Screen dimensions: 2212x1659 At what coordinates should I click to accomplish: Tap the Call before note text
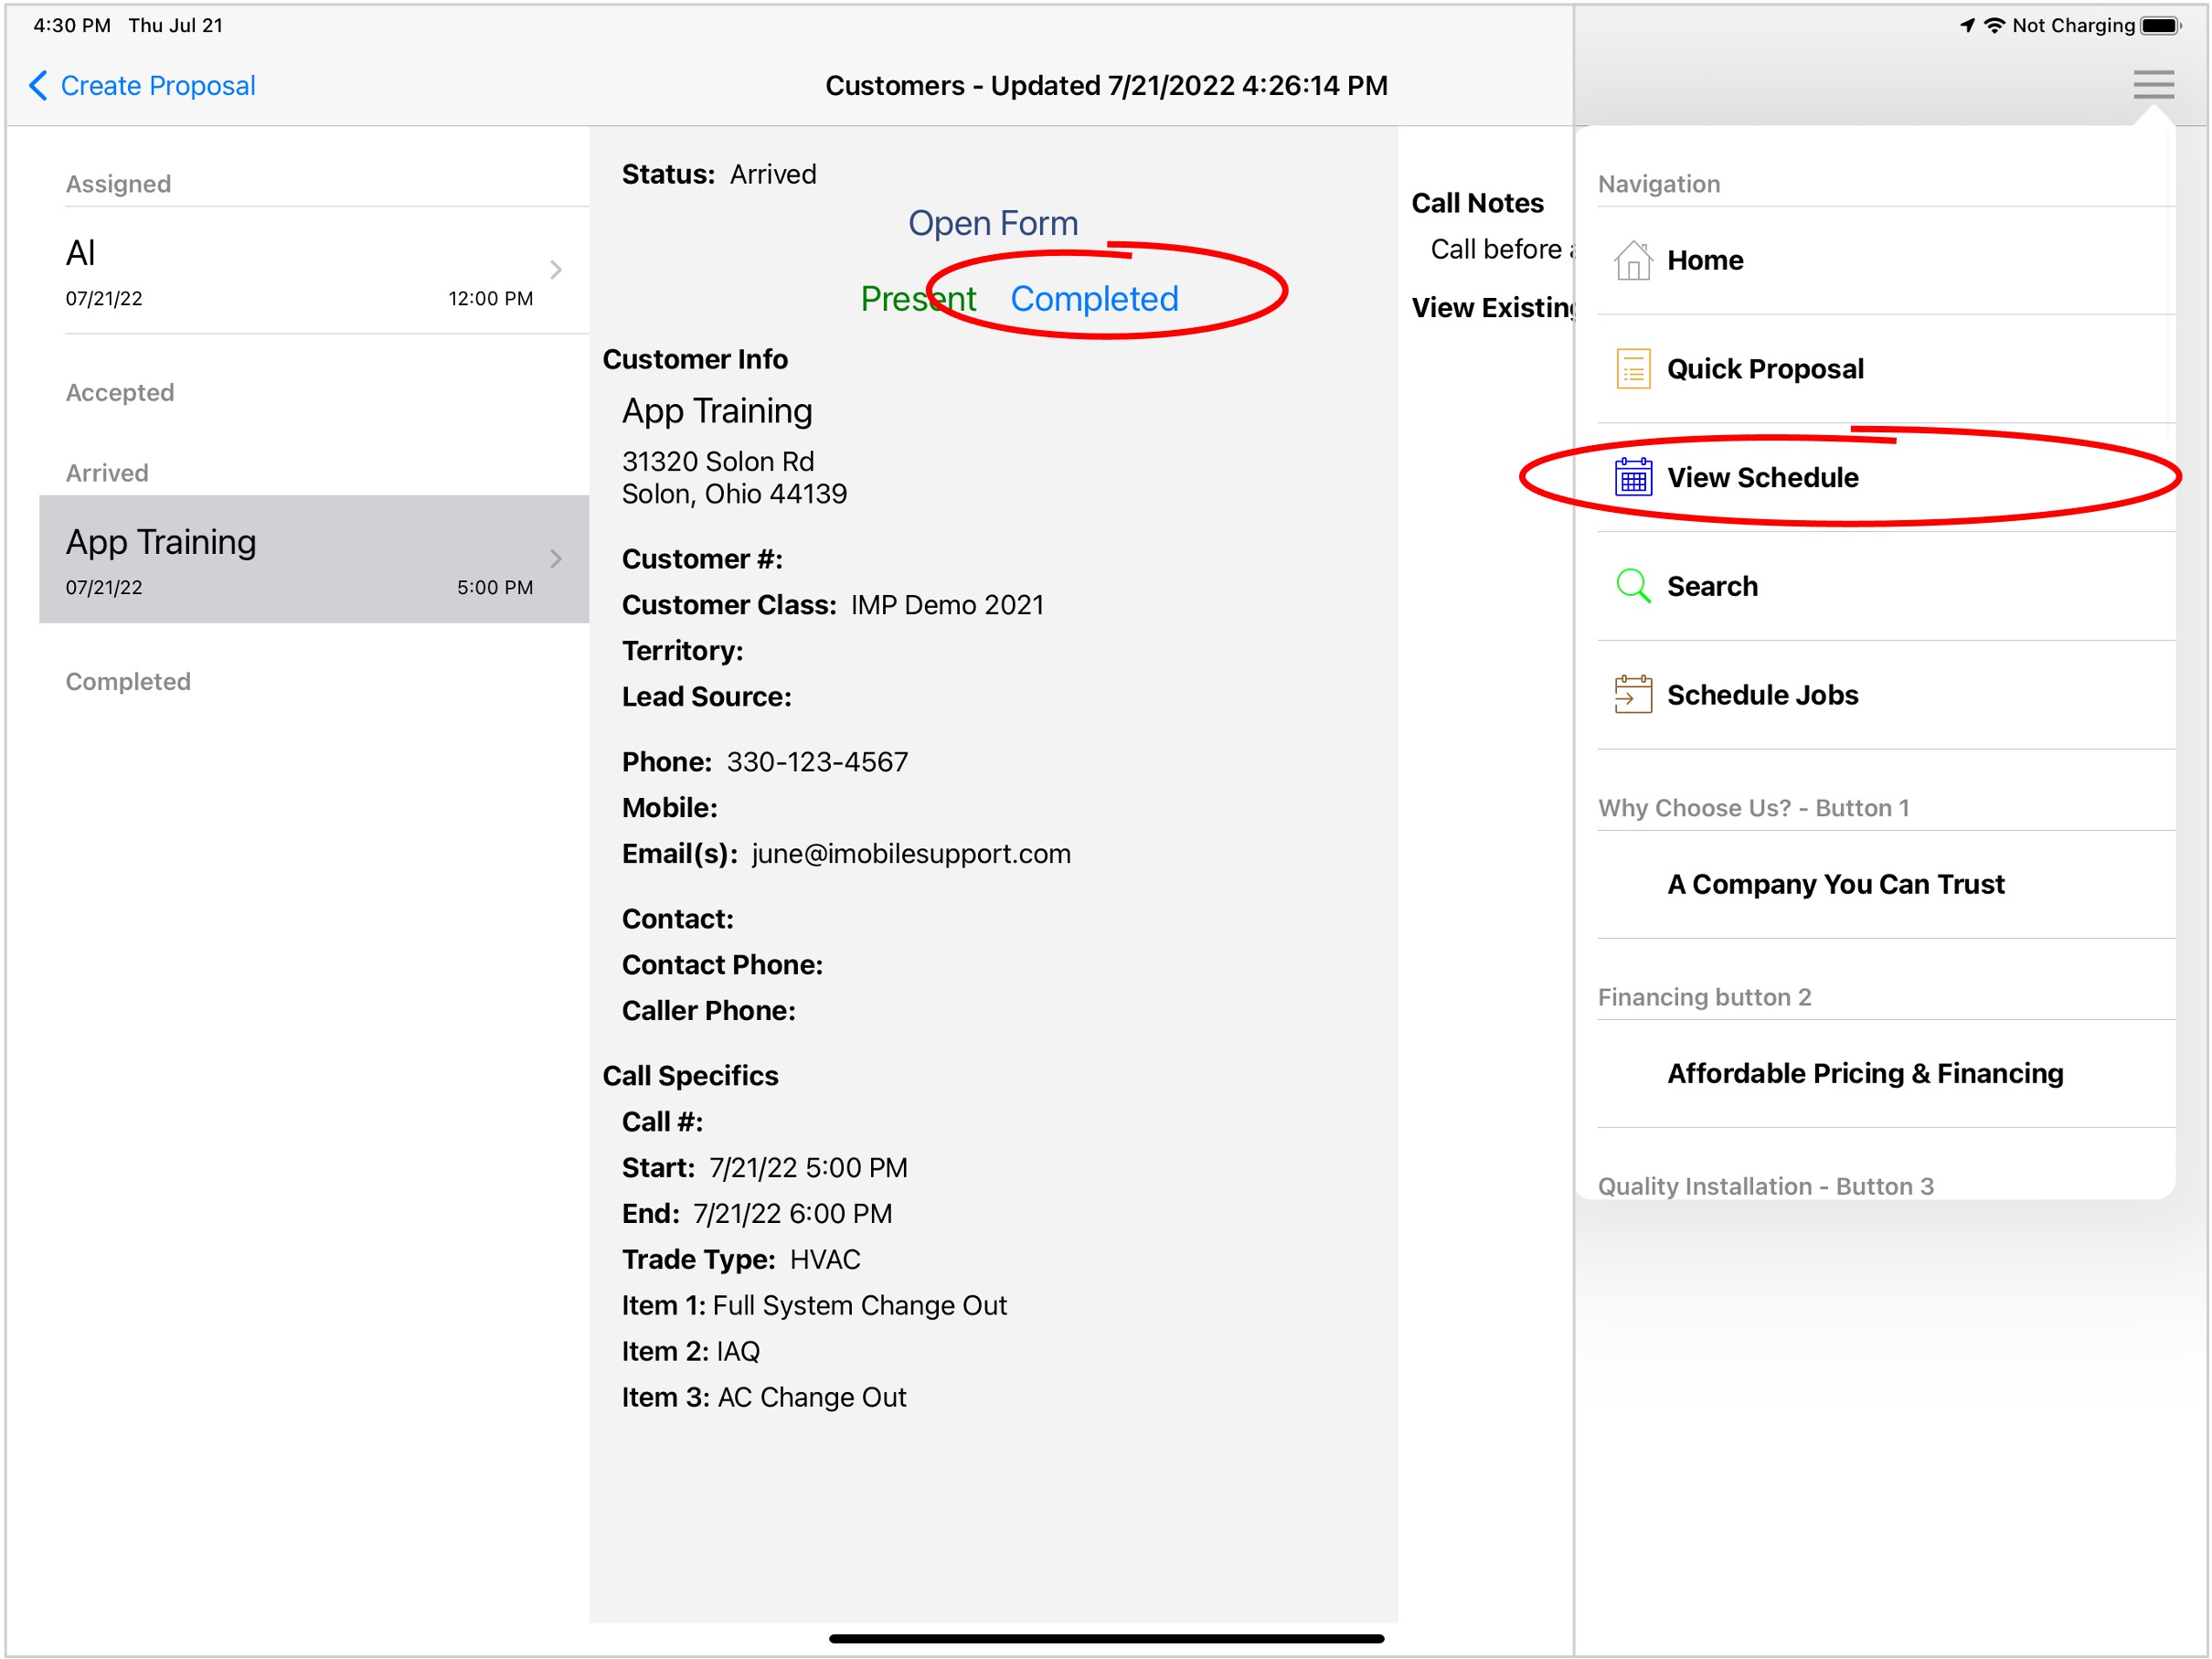coord(1502,249)
